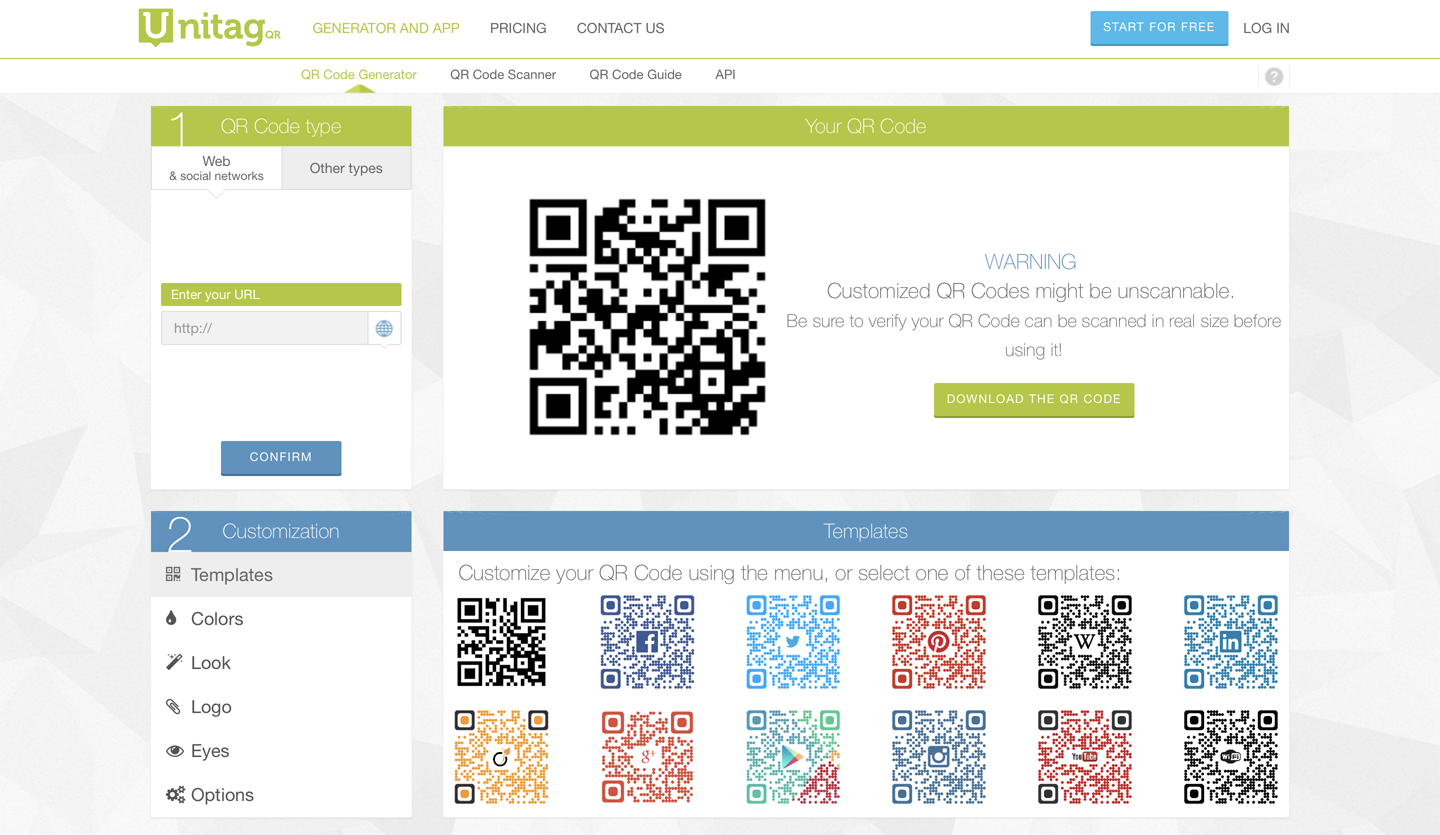Click the Look magic wand icon
The image size is (1440, 835).
173,662
